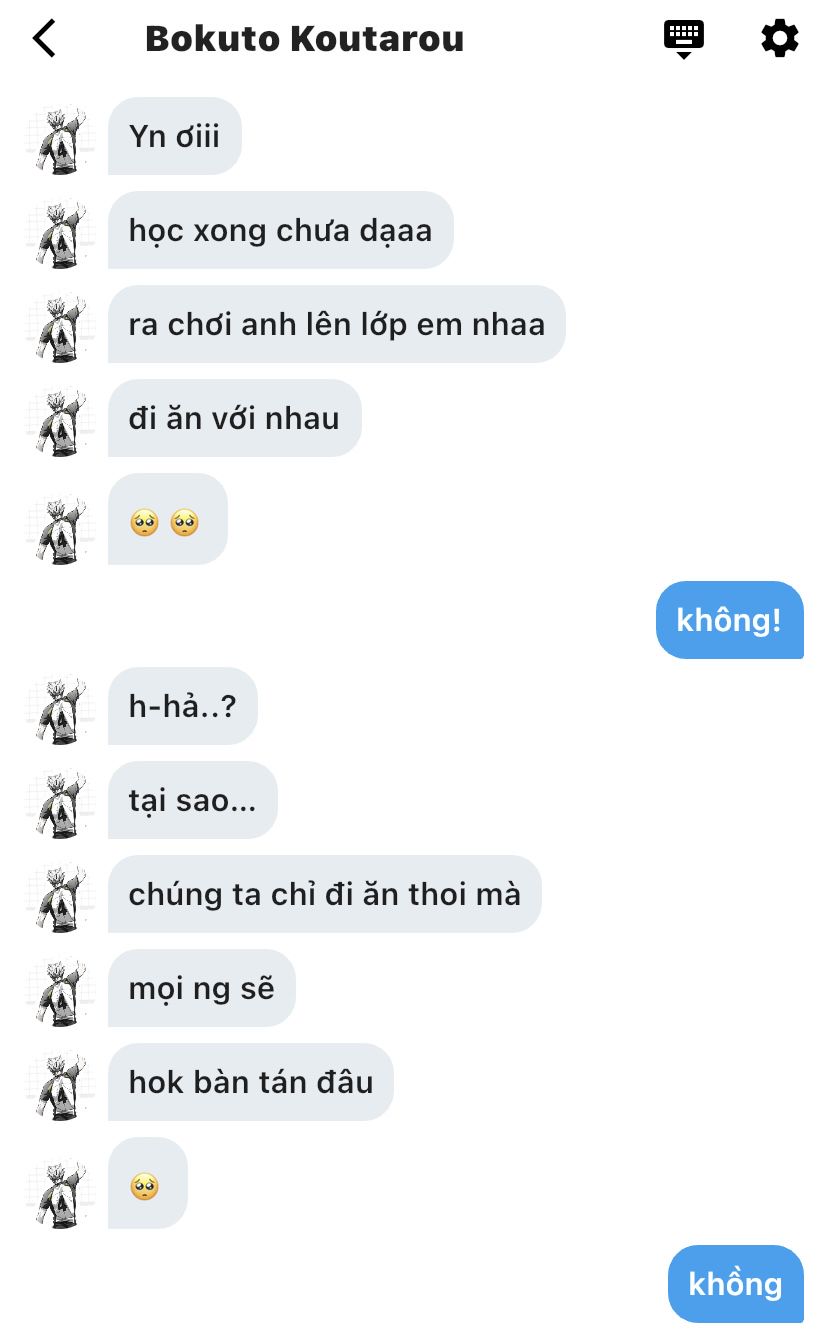Tap avatar beside "Yn ơiii" message
Viewport: 828px width, 1329px height.
pyautogui.click(x=61, y=138)
